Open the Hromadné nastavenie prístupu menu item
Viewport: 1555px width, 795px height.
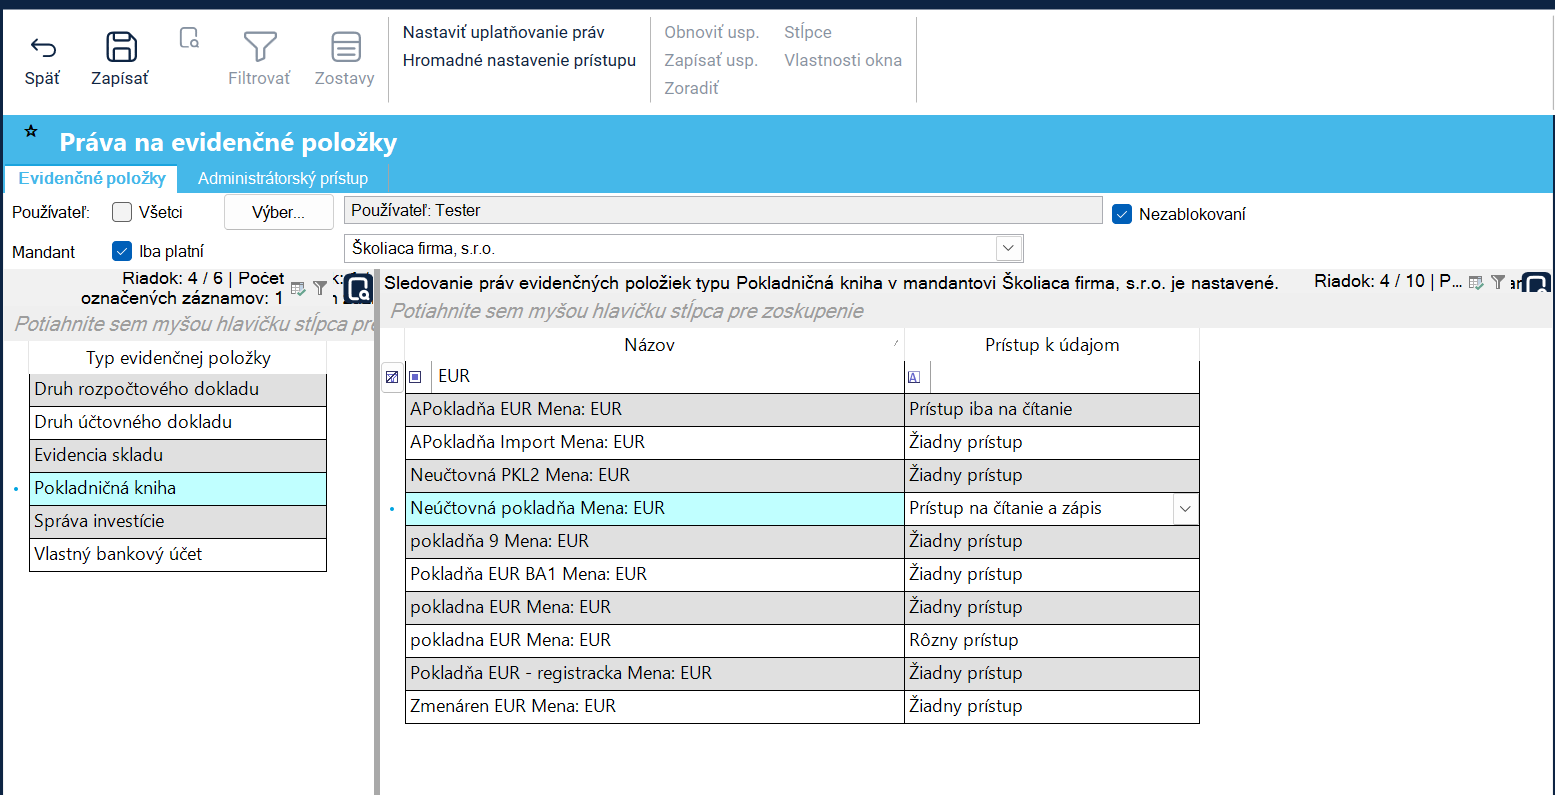click(519, 60)
